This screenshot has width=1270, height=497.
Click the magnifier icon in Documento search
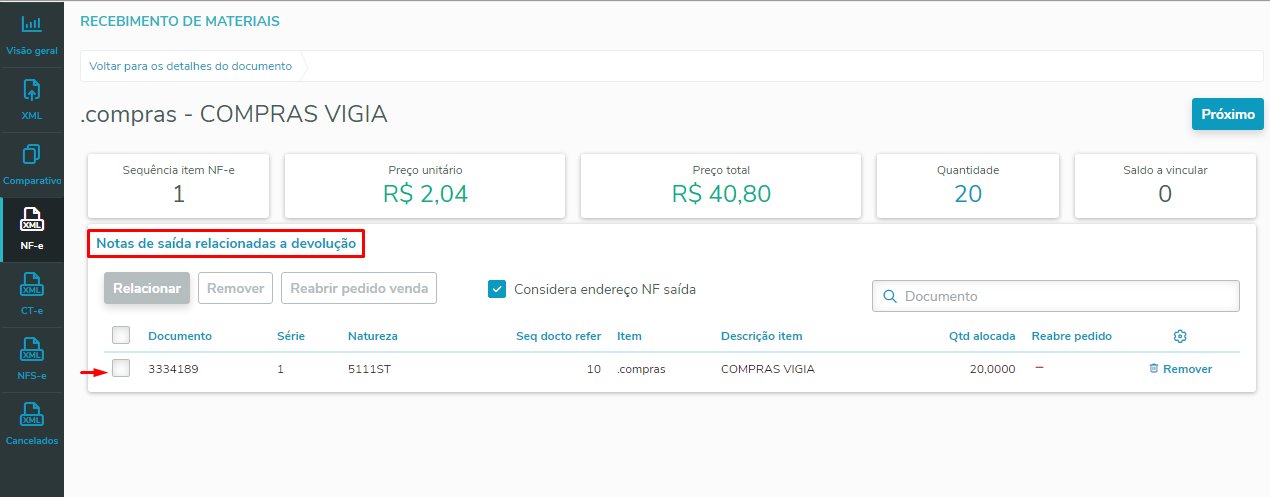(889, 296)
